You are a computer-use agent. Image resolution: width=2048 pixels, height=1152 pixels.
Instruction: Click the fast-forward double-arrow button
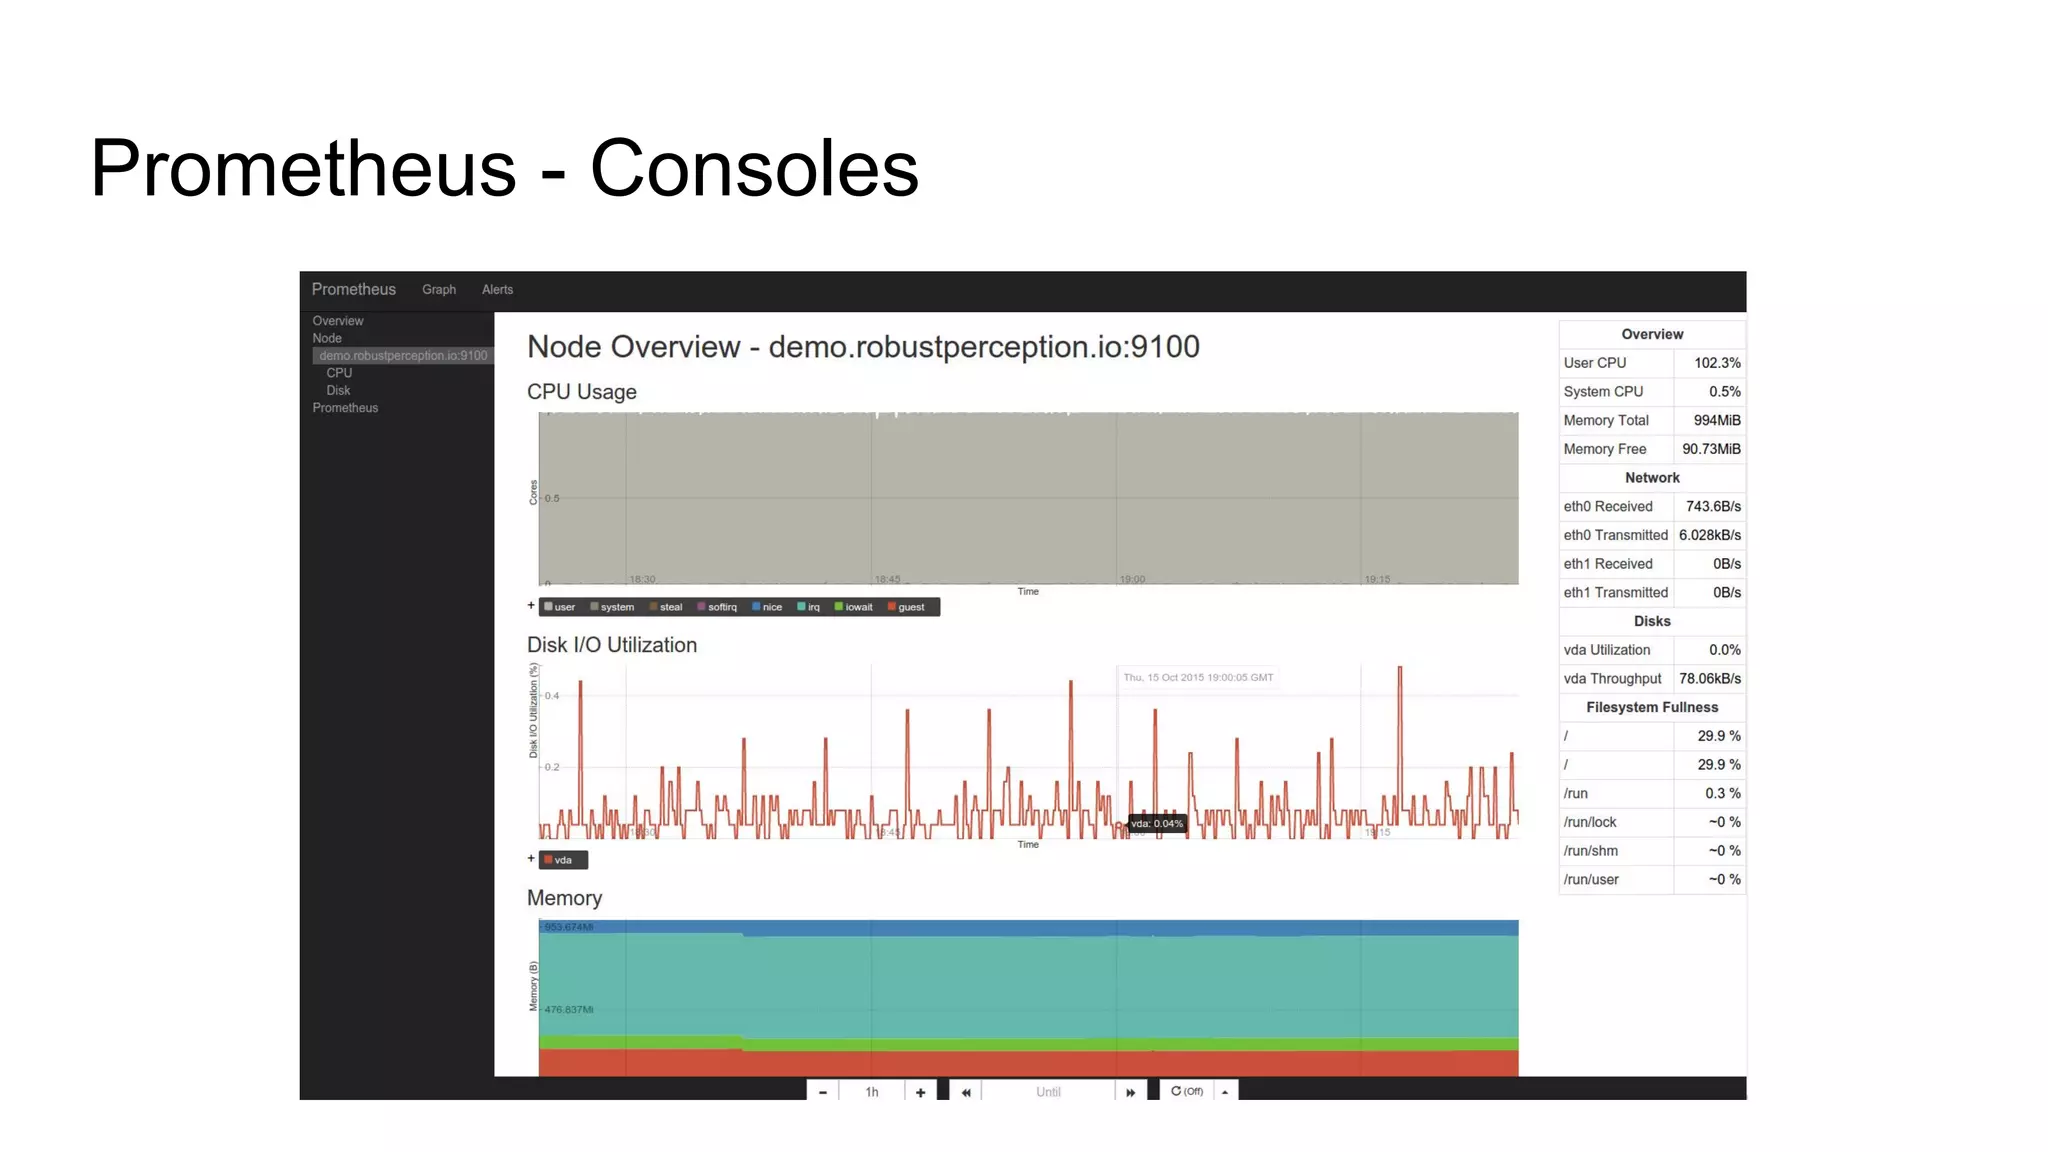(1130, 1092)
